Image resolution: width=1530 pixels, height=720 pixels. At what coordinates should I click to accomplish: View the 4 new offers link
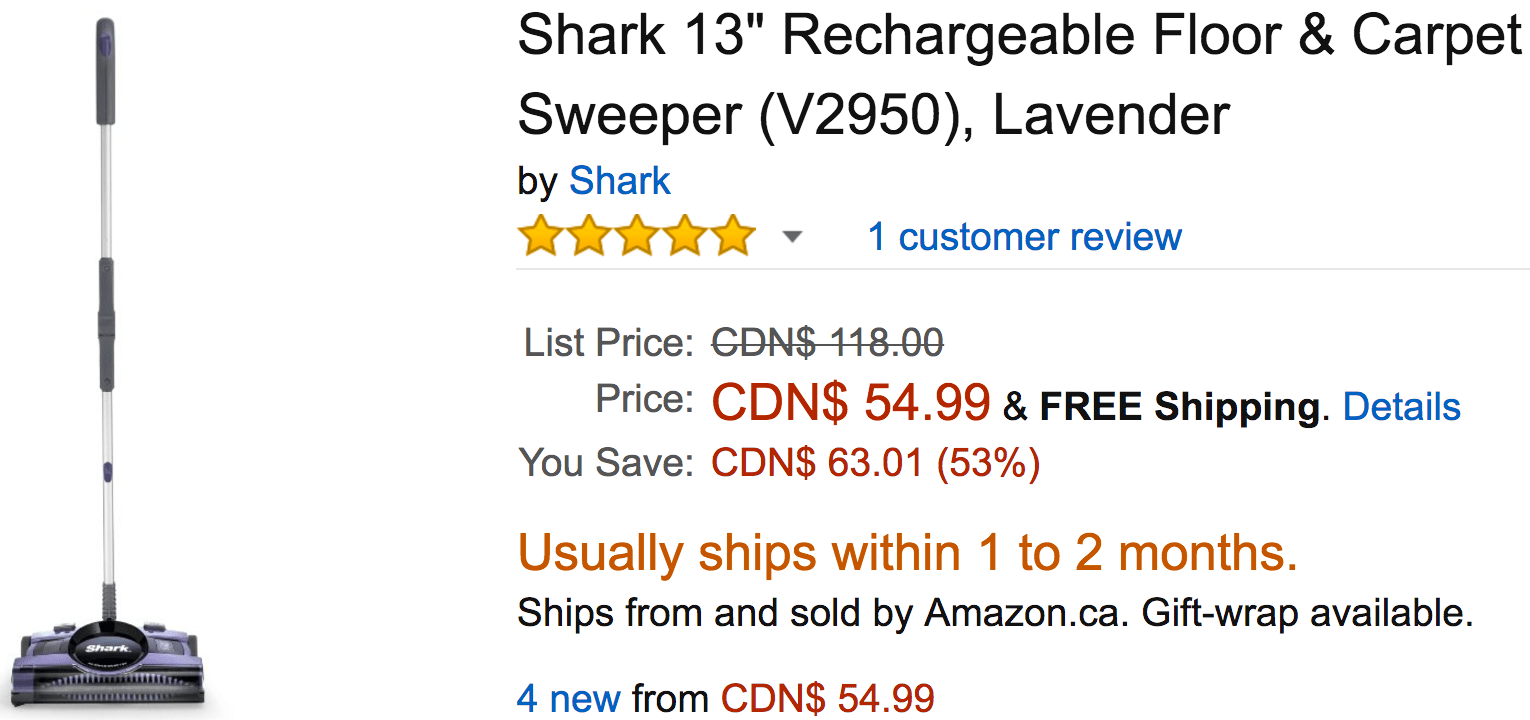569,697
